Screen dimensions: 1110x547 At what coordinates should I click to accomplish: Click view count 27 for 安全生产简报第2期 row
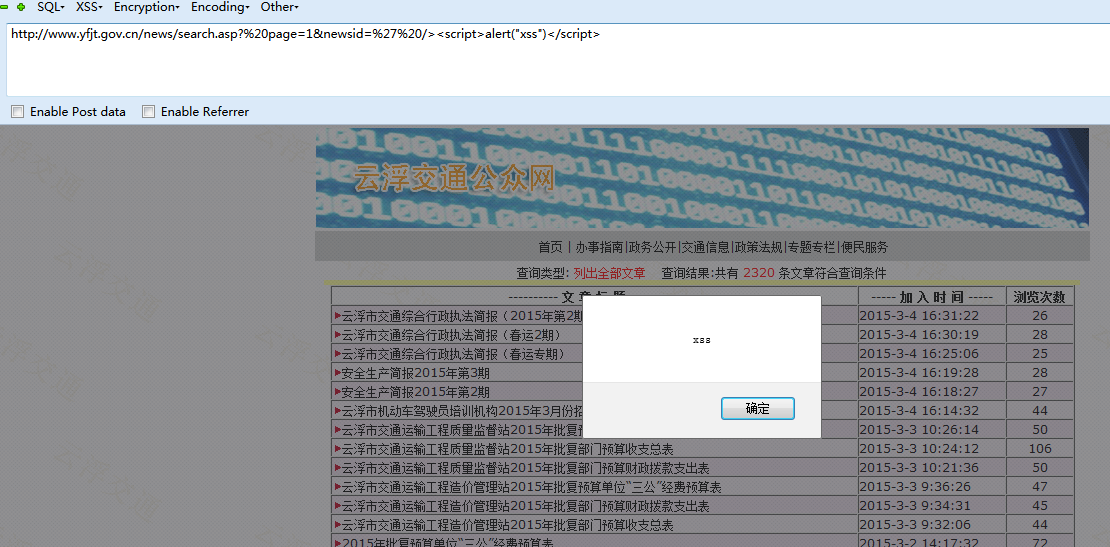coord(1040,392)
